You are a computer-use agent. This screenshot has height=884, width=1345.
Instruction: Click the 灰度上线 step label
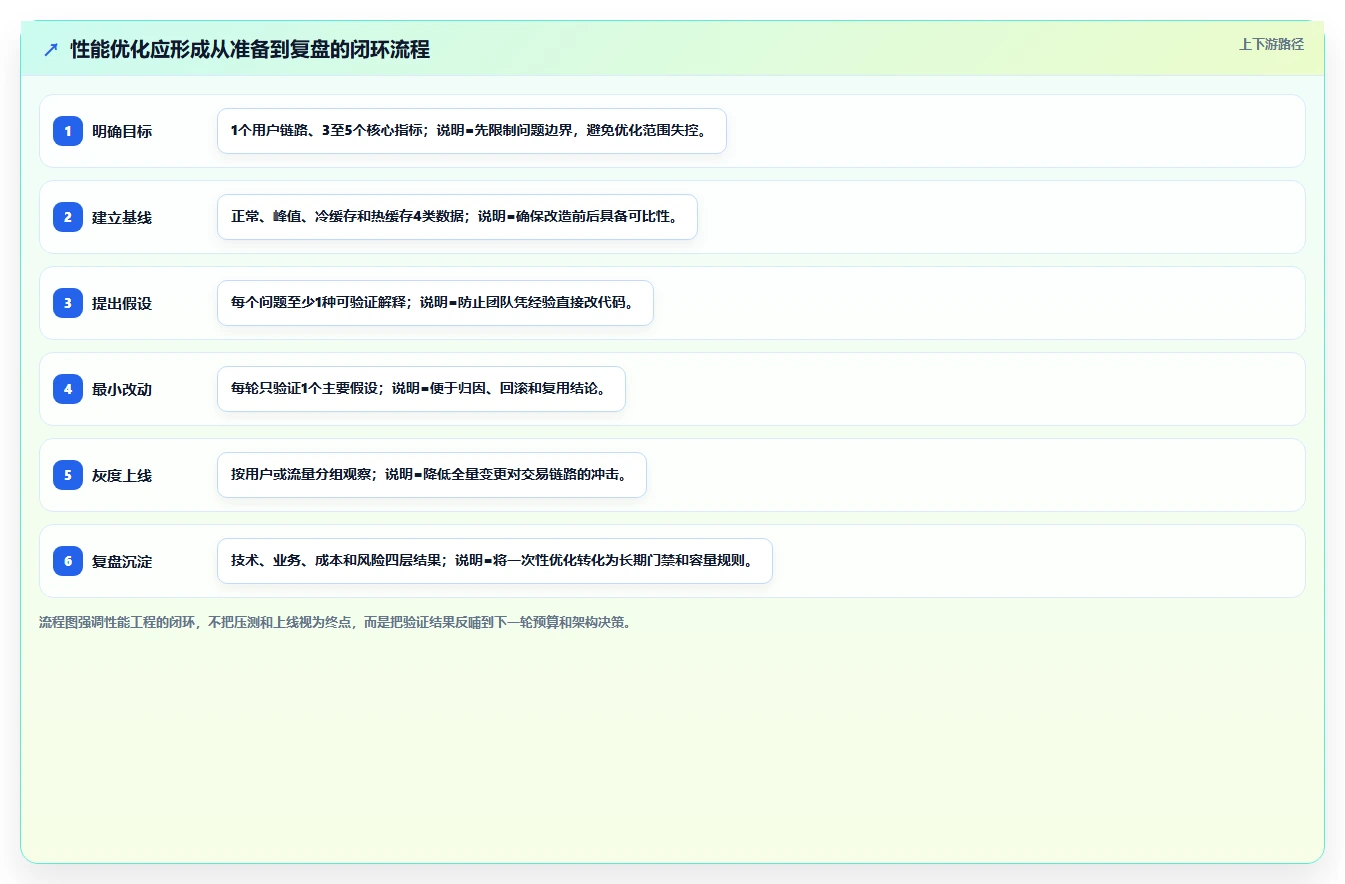pyautogui.click(x=122, y=475)
